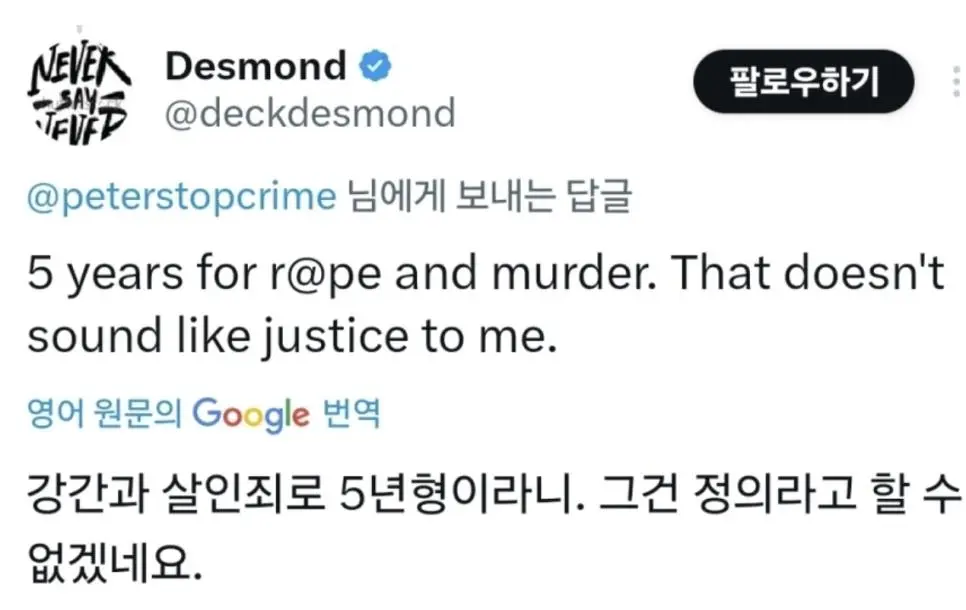Click the 번역 translation label

pos(351,412)
